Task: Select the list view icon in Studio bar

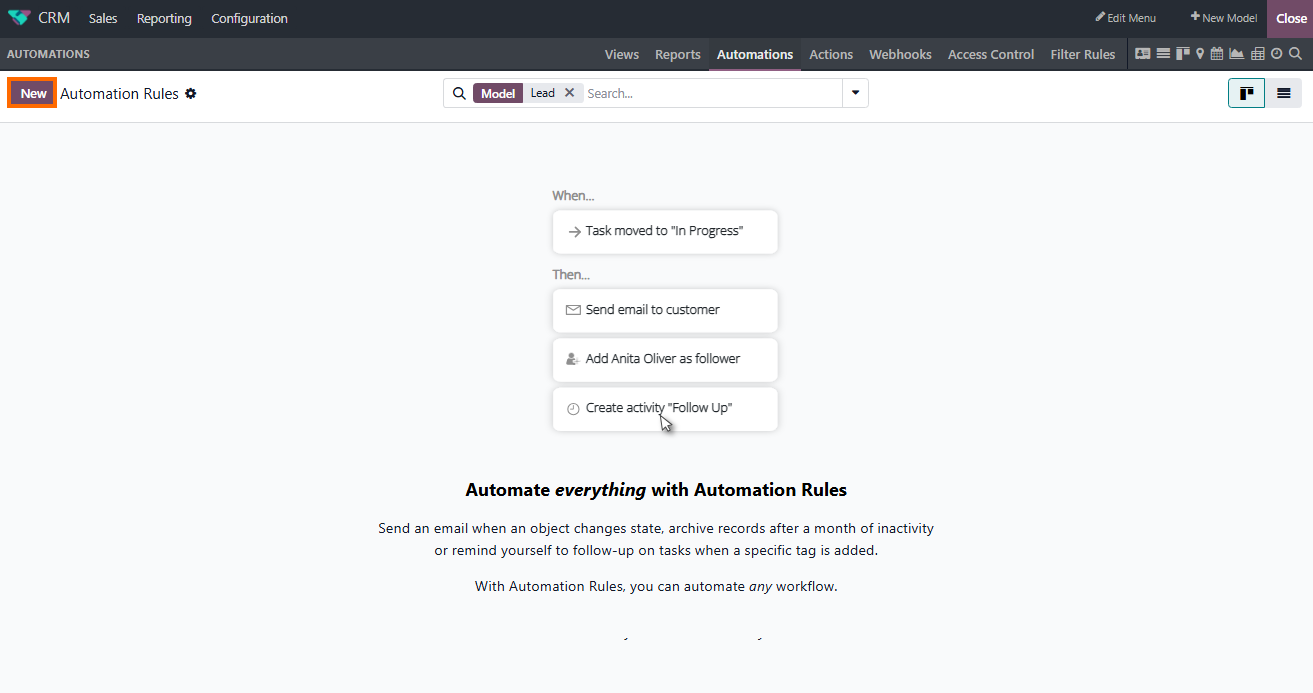Action: click(1163, 53)
